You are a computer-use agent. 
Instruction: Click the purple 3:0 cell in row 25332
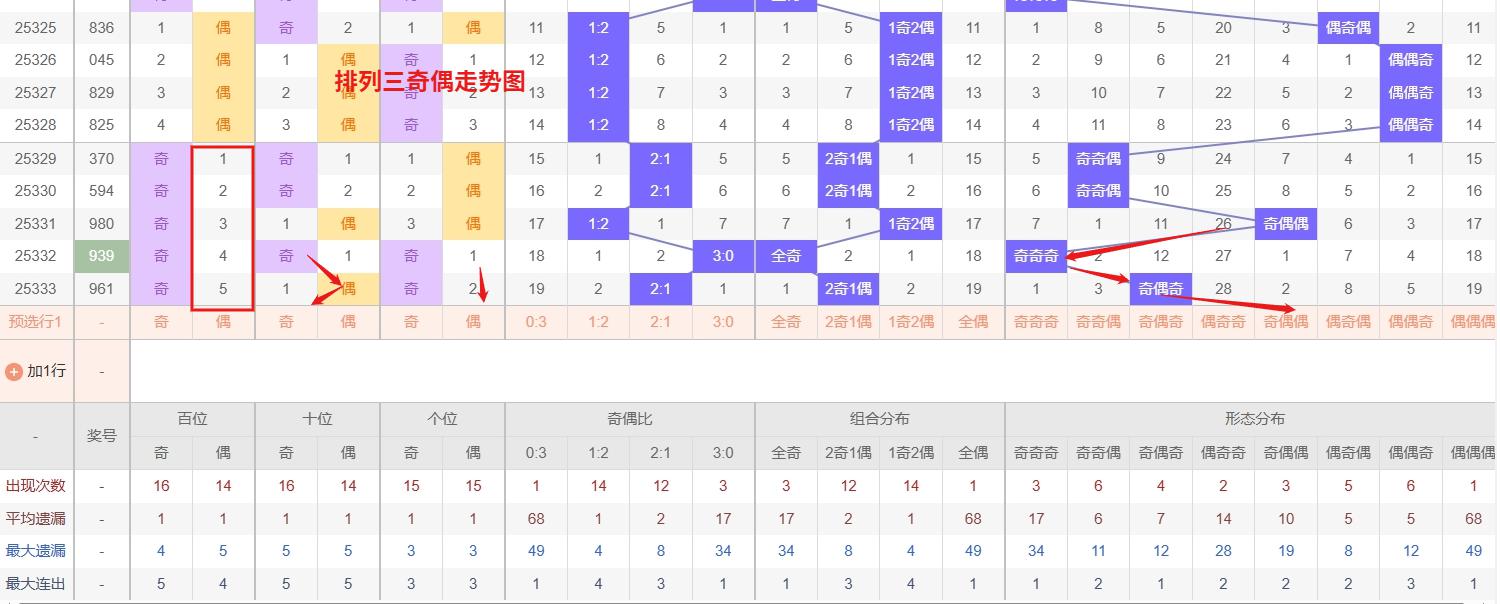tap(723, 256)
